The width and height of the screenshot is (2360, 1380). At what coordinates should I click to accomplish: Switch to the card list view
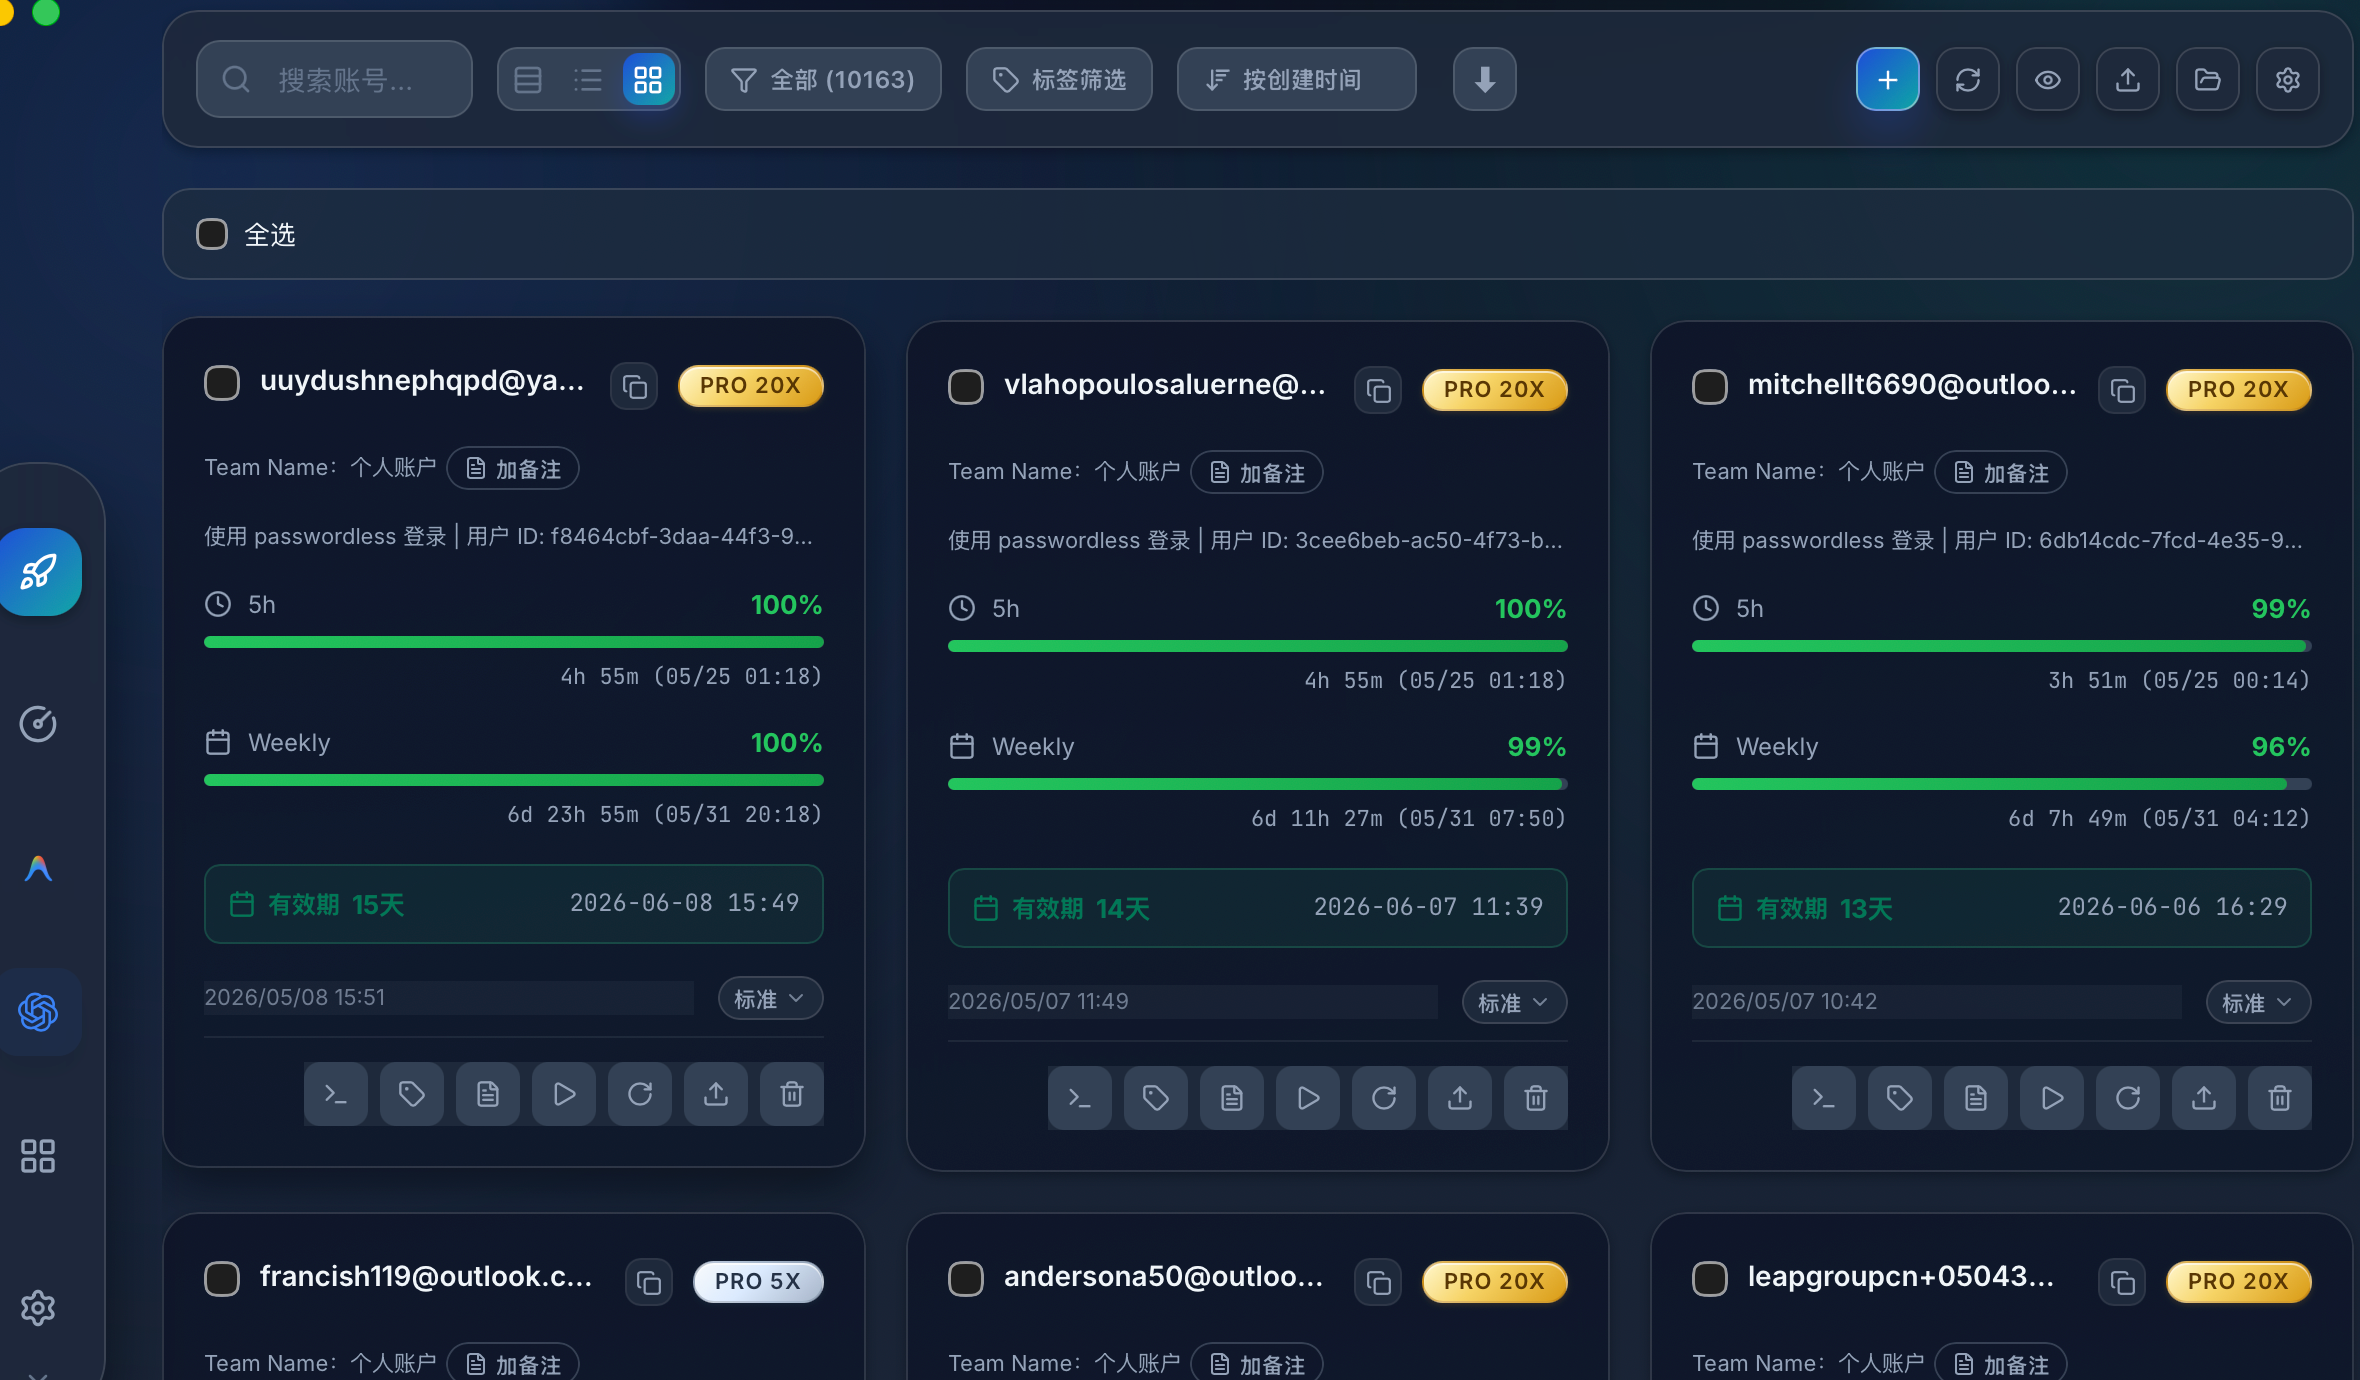point(528,79)
